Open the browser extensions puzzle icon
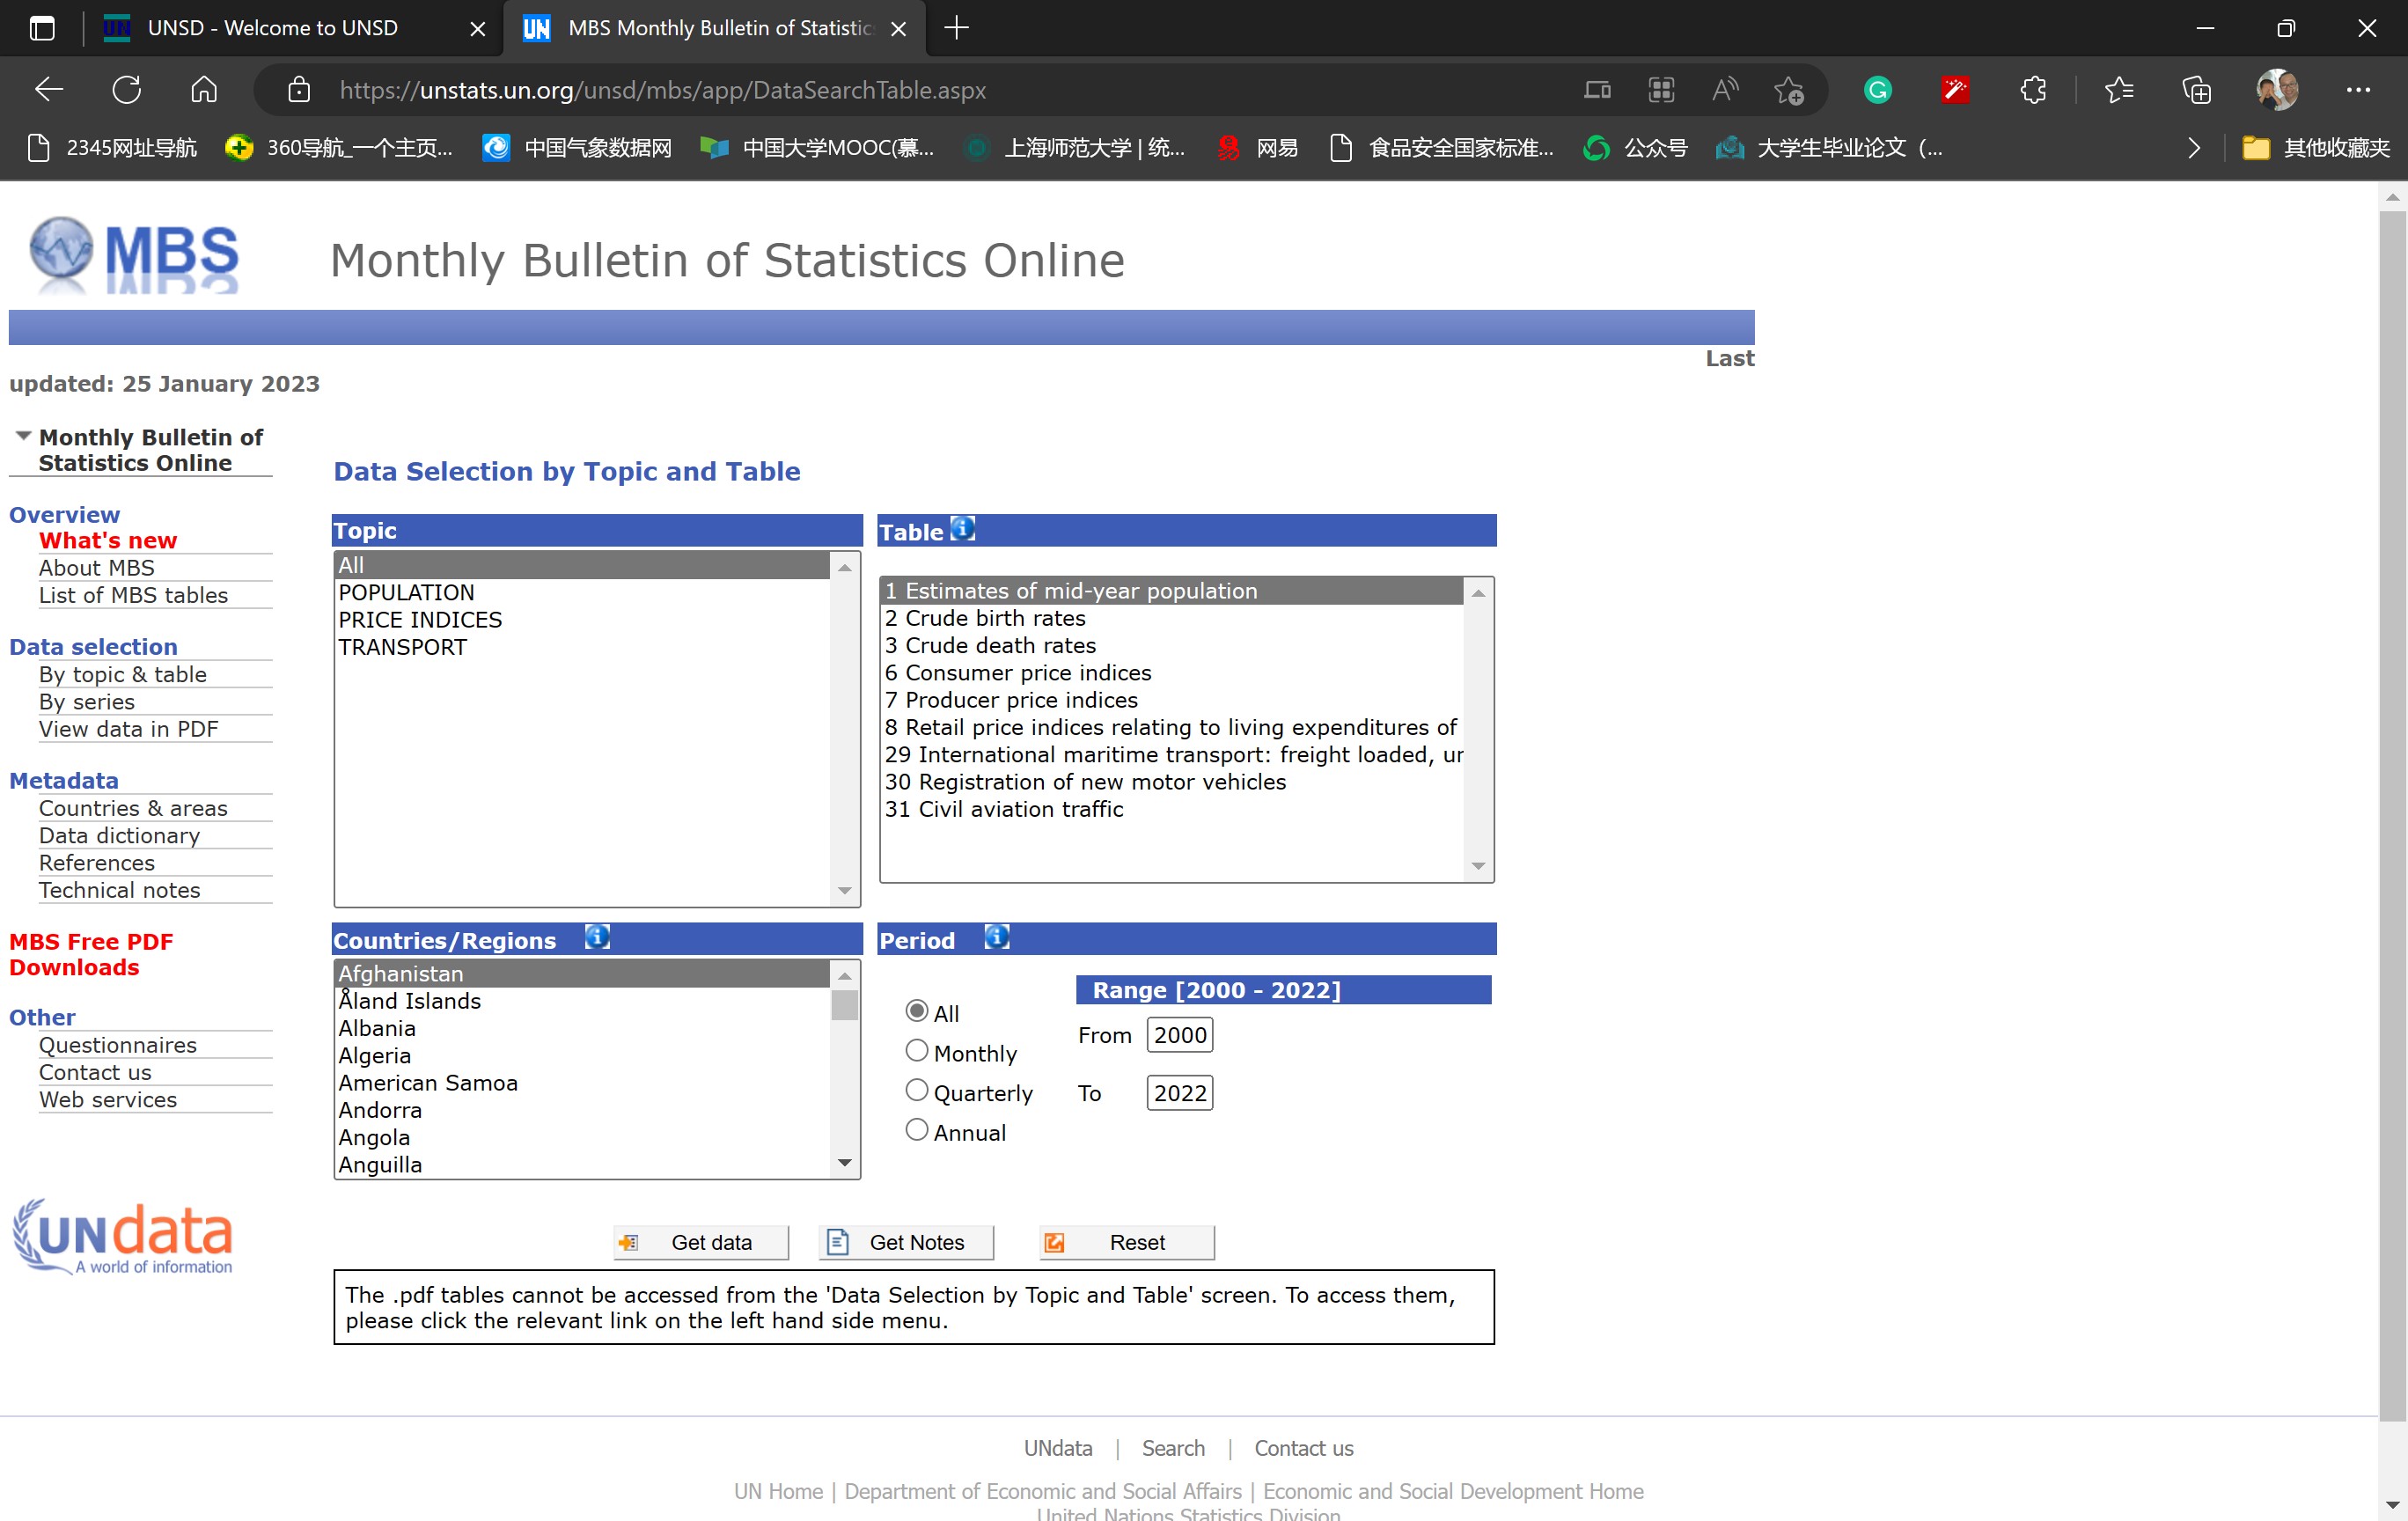The width and height of the screenshot is (2408, 1521). 2033,90
